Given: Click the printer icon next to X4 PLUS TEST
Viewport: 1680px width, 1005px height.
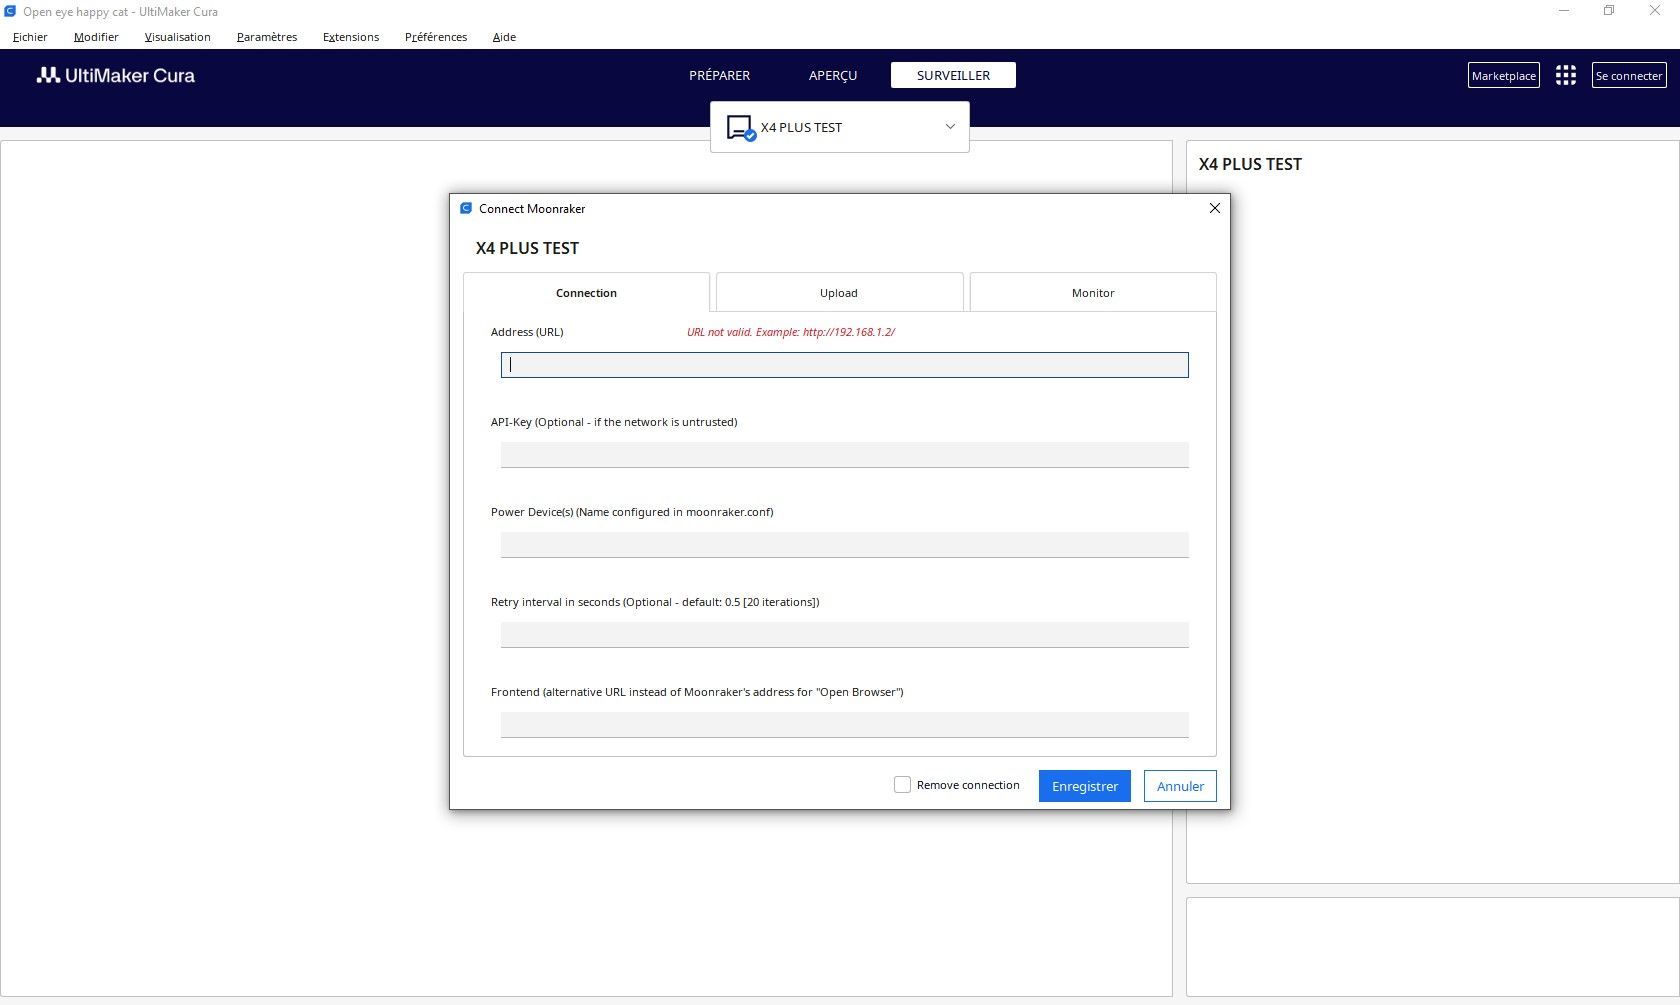Looking at the screenshot, I should point(740,128).
